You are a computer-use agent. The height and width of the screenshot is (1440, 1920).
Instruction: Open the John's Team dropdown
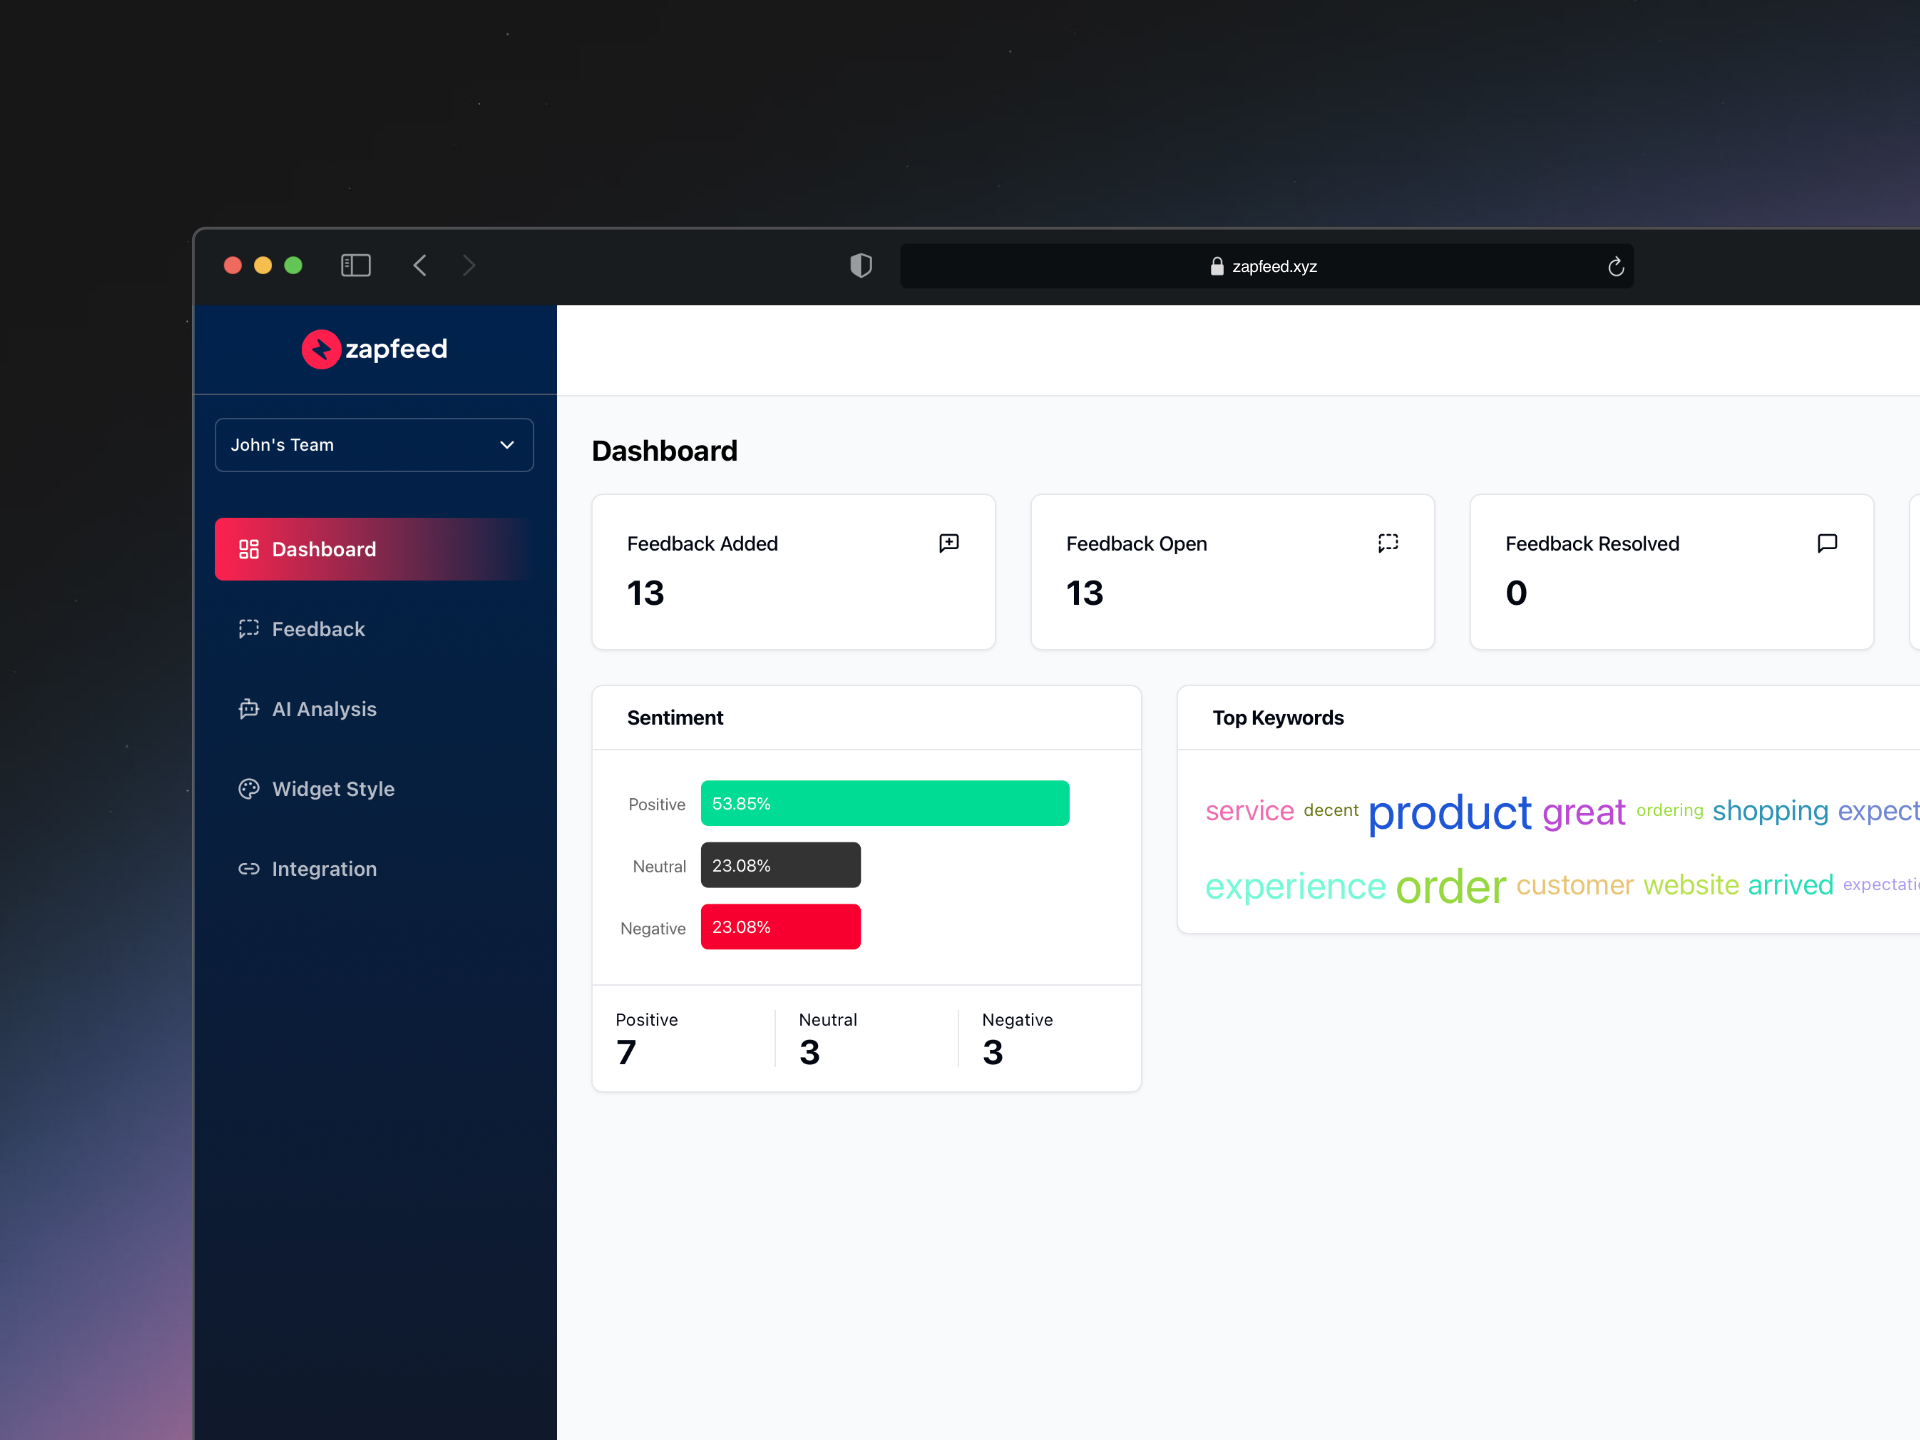374,445
